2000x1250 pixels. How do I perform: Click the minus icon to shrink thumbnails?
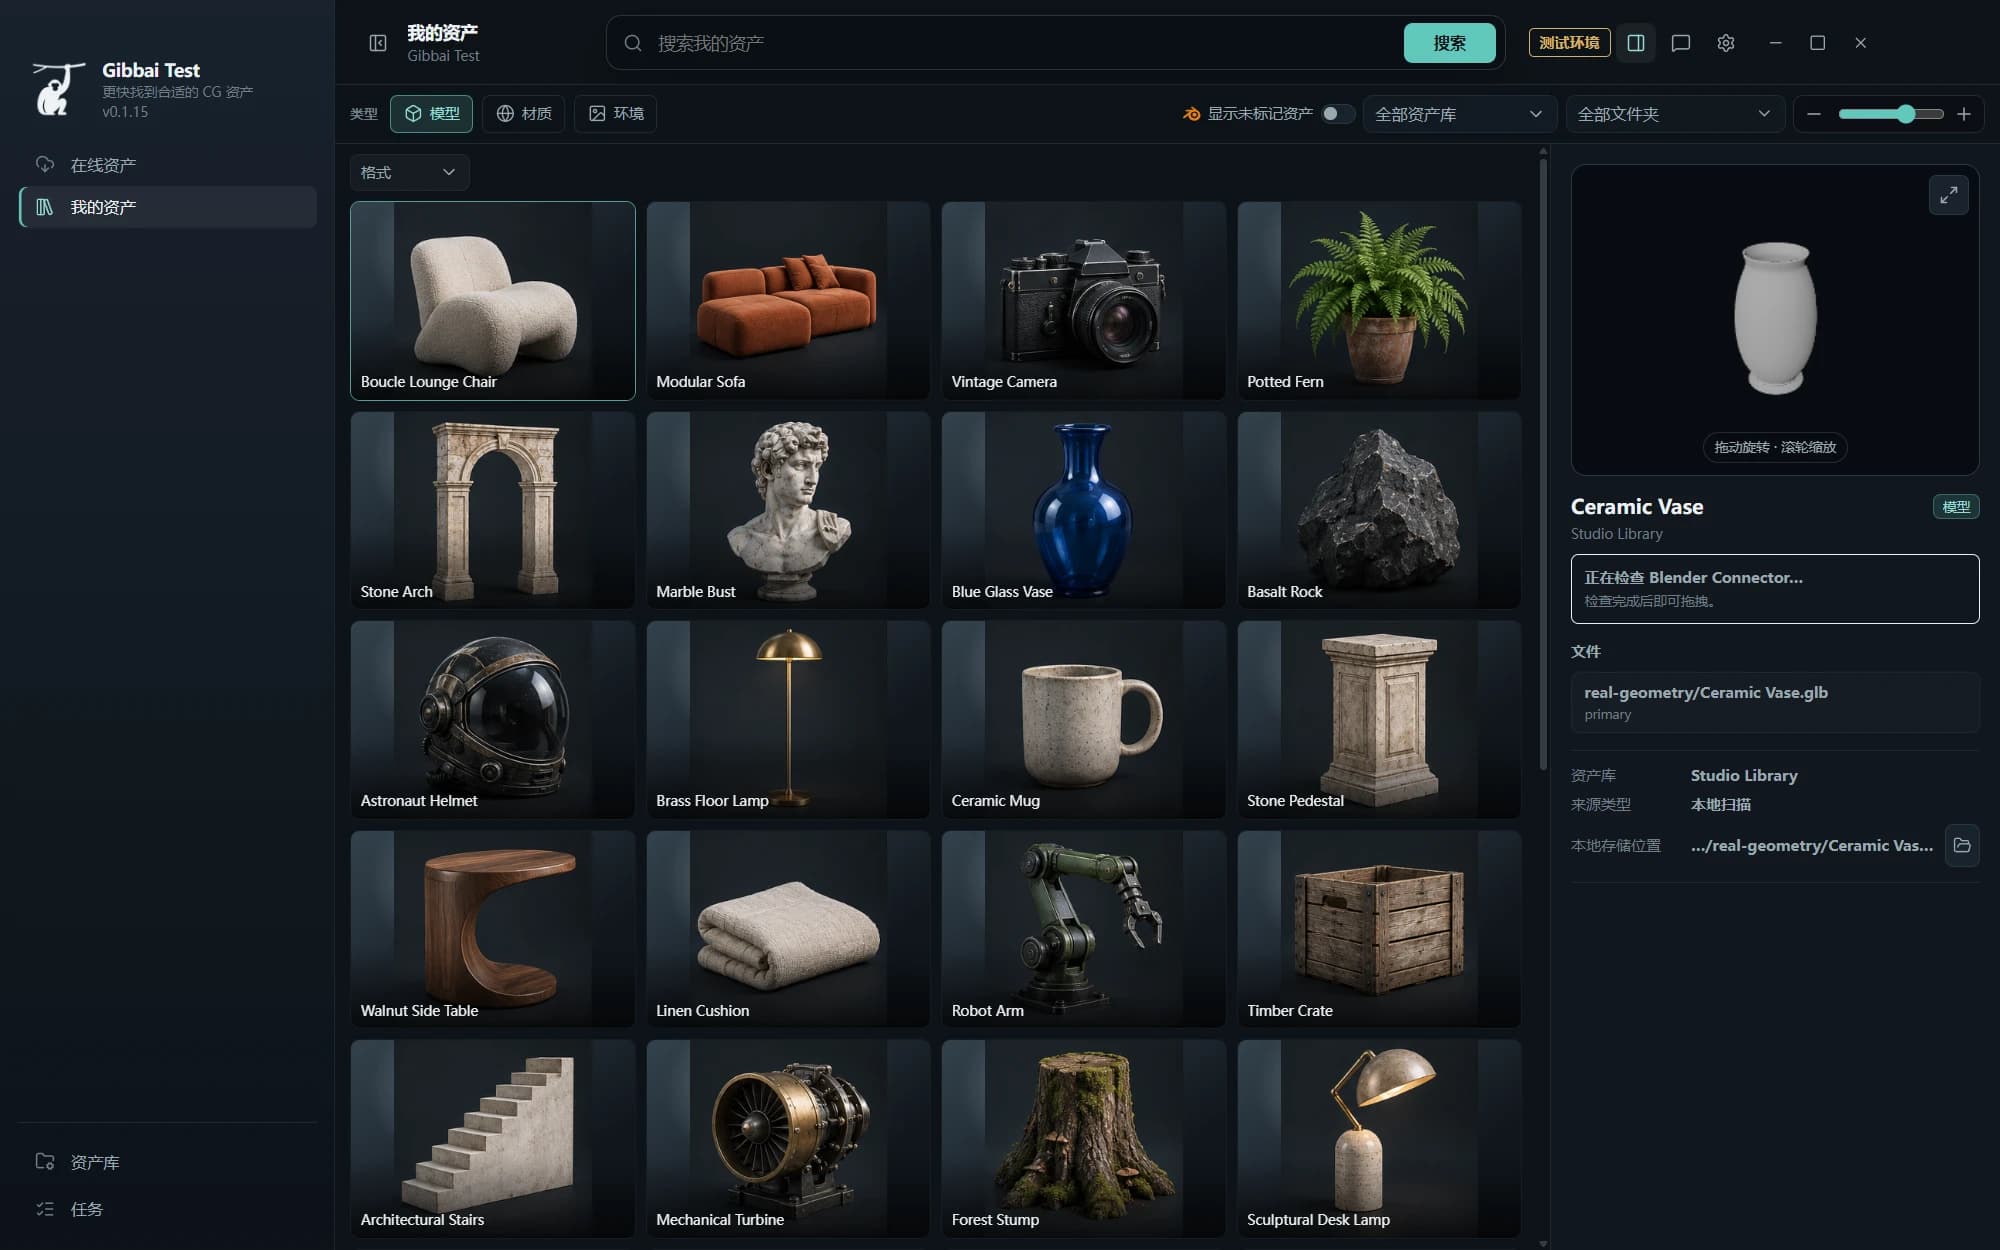coord(1814,114)
